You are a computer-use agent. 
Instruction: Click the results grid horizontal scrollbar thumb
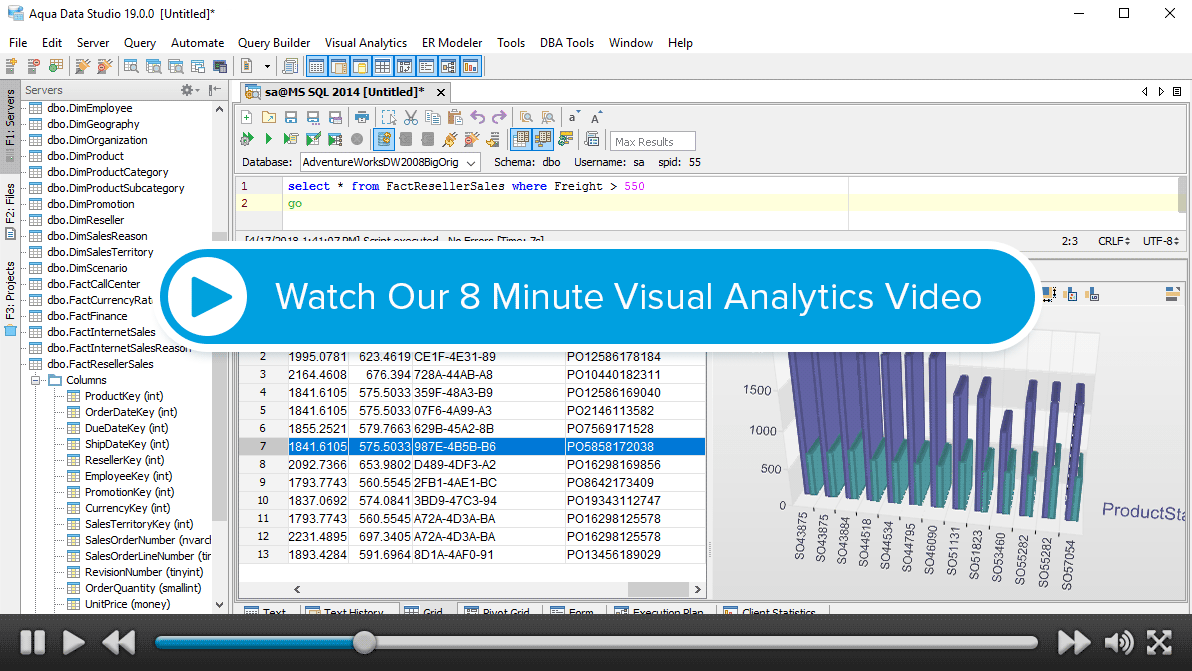point(658,589)
